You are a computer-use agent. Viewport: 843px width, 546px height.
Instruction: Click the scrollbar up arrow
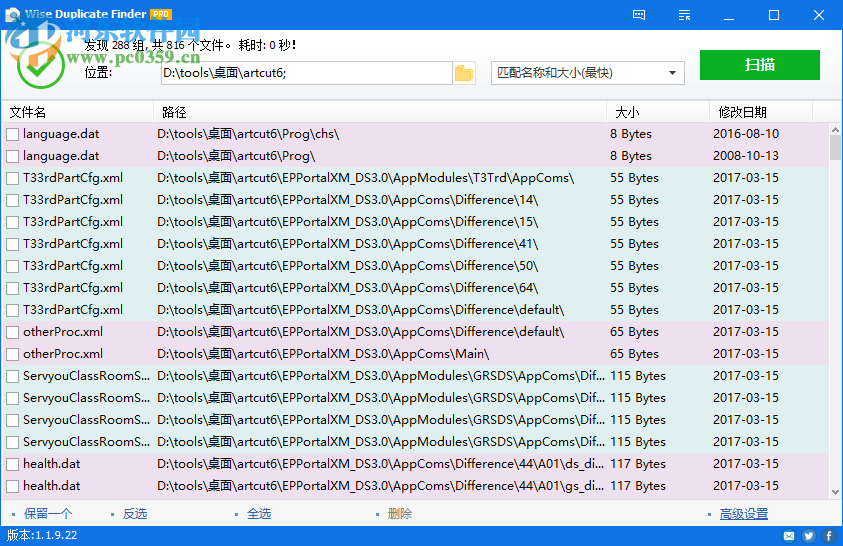click(x=835, y=130)
